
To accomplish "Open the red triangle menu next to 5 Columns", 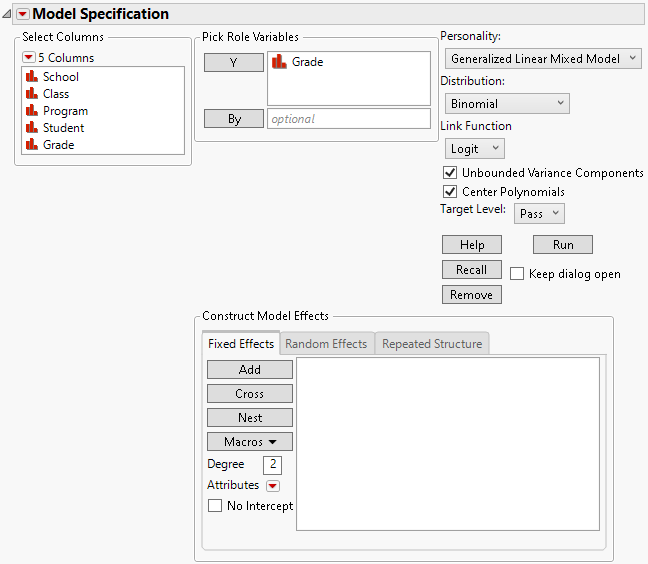I will click(28, 57).
